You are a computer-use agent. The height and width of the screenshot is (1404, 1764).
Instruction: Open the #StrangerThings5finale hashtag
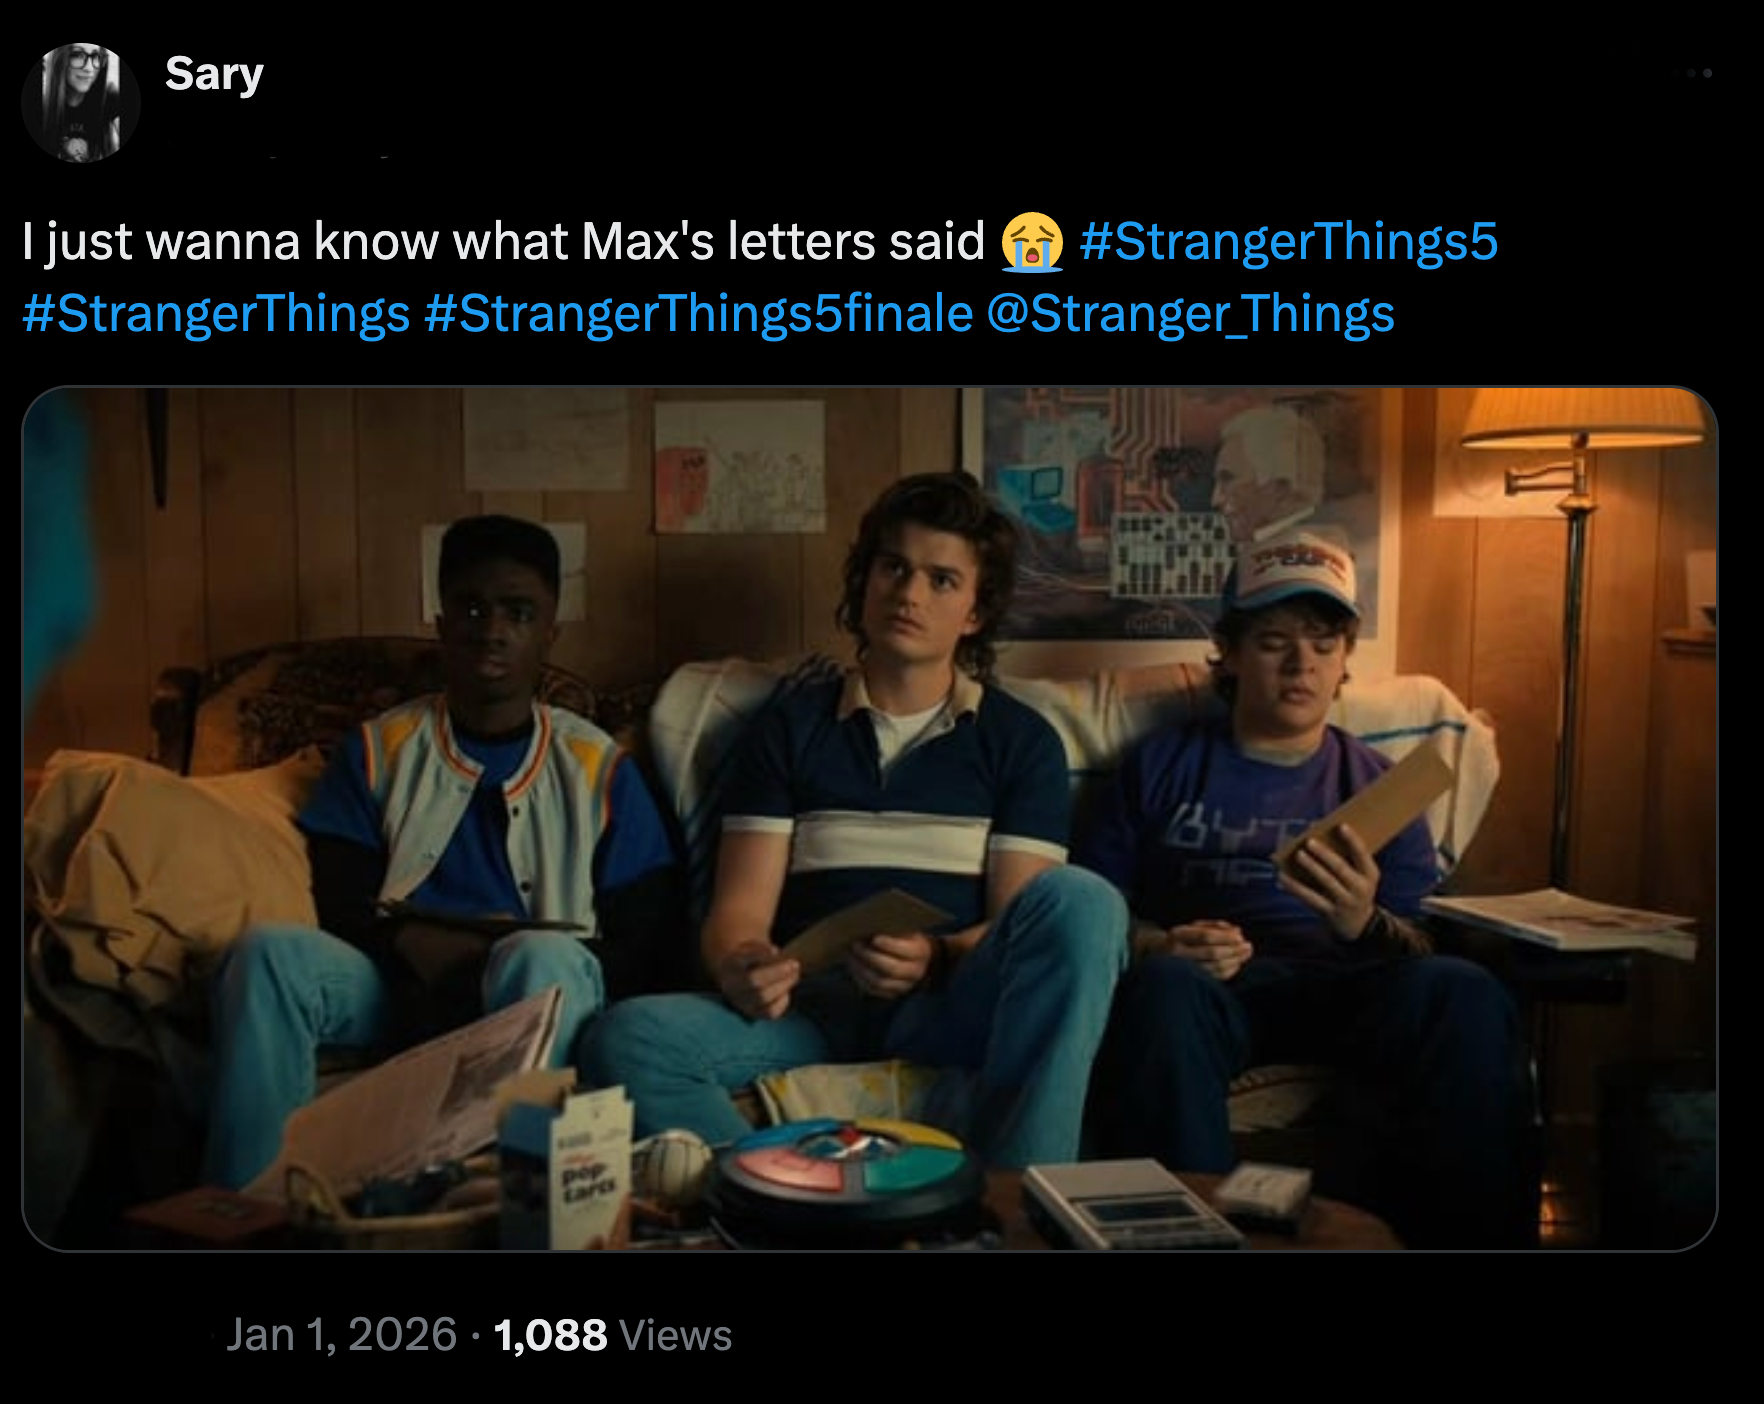698,314
